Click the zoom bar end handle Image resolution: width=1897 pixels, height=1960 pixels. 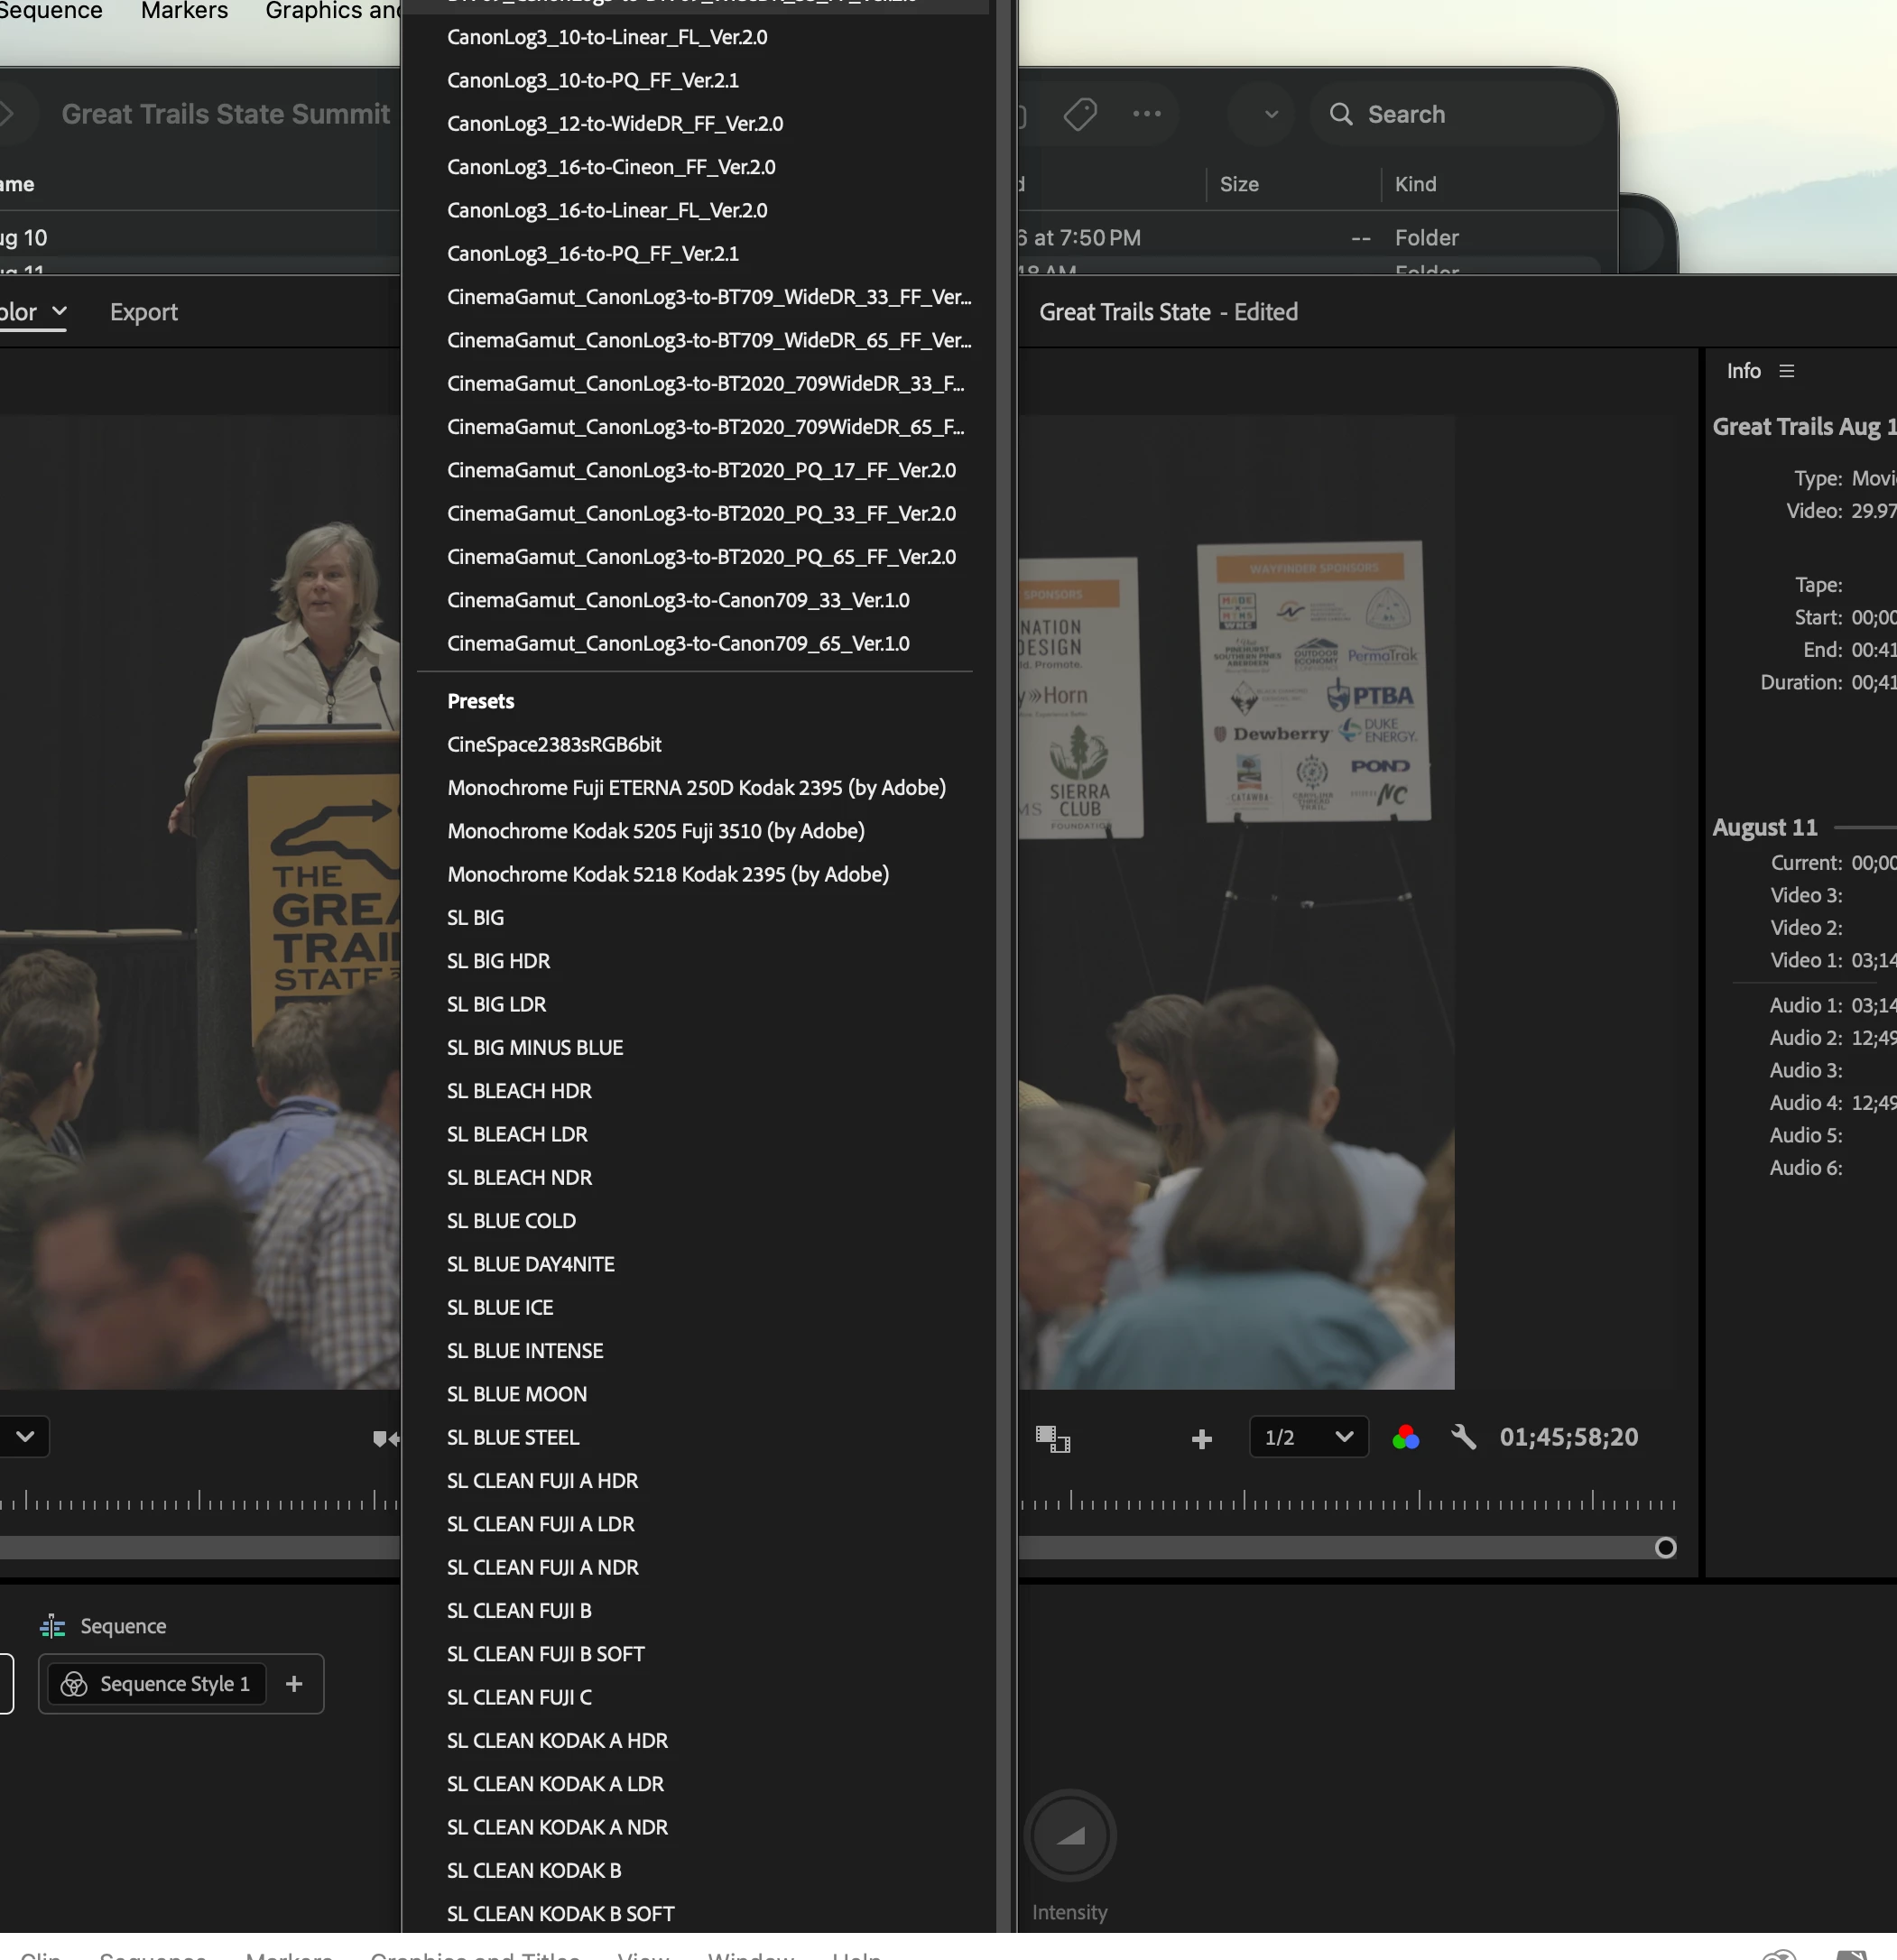[x=1665, y=1547]
